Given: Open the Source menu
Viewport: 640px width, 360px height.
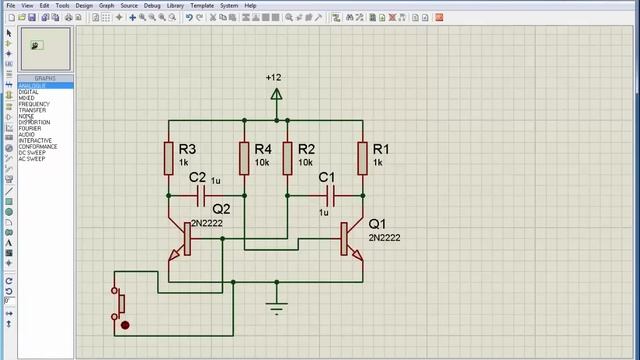Looking at the screenshot, I should coord(129,6).
